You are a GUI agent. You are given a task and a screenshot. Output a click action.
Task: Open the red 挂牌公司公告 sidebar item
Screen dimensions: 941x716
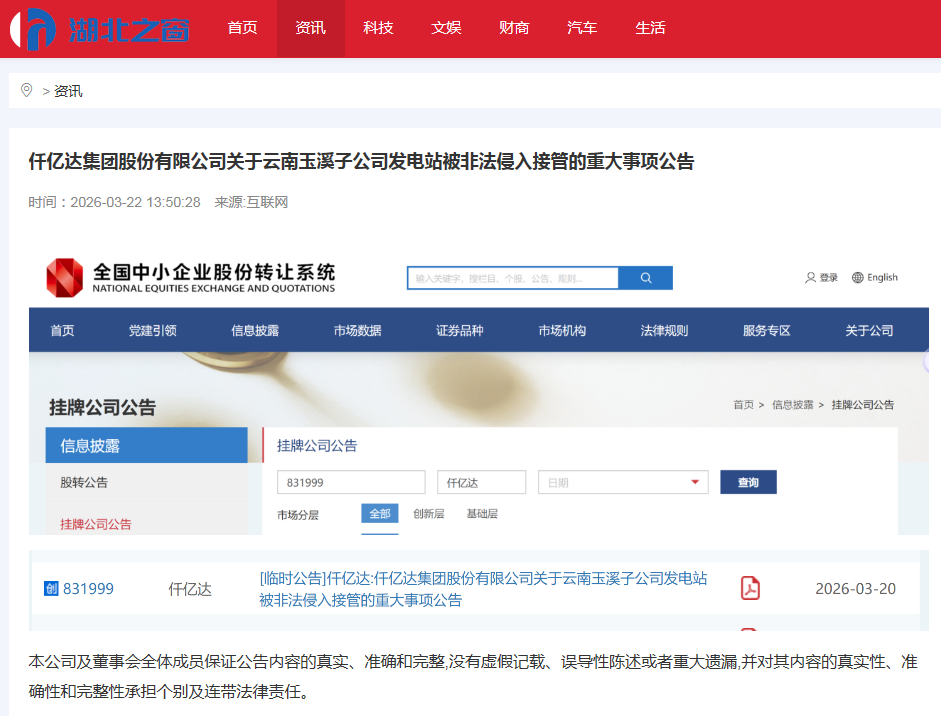click(95, 525)
